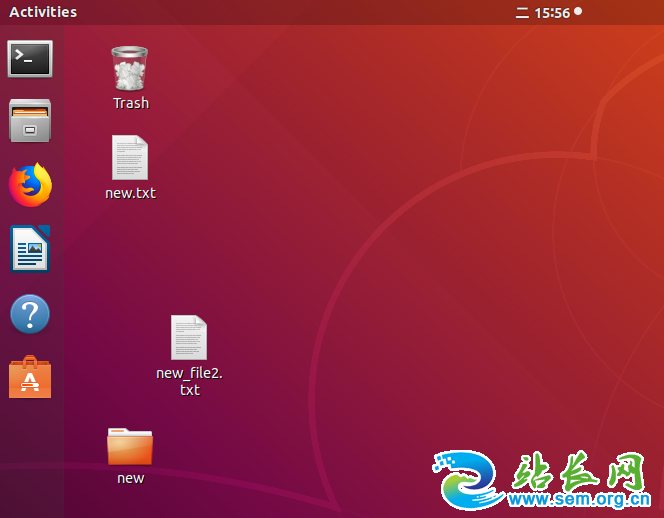Click the 'new_file2.txt' filename label
The height and width of the screenshot is (518, 664).
pos(189,381)
